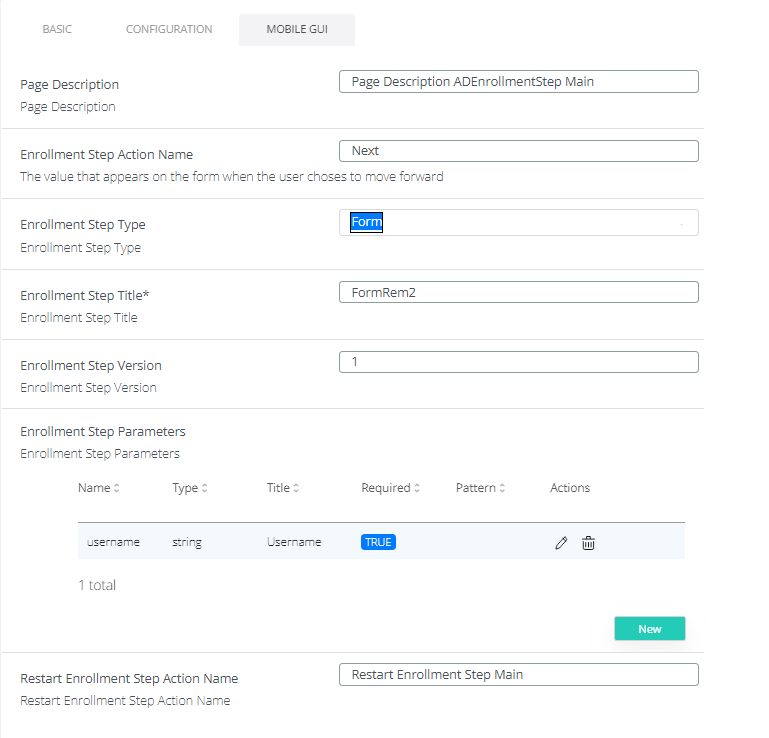Focus Restart Enrollment Step Action Name field
This screenshot has height=738, width=769.
[518, 675]
